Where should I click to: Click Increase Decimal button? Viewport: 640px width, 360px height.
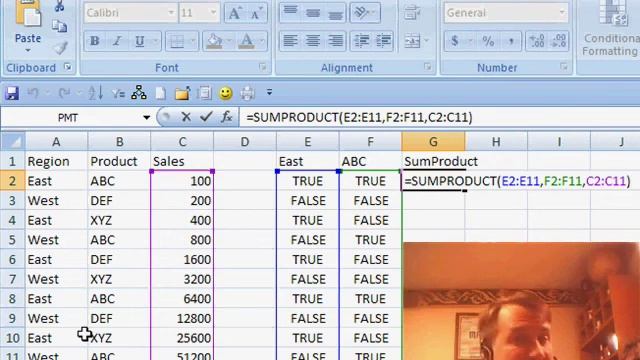[x=537, y=41]
